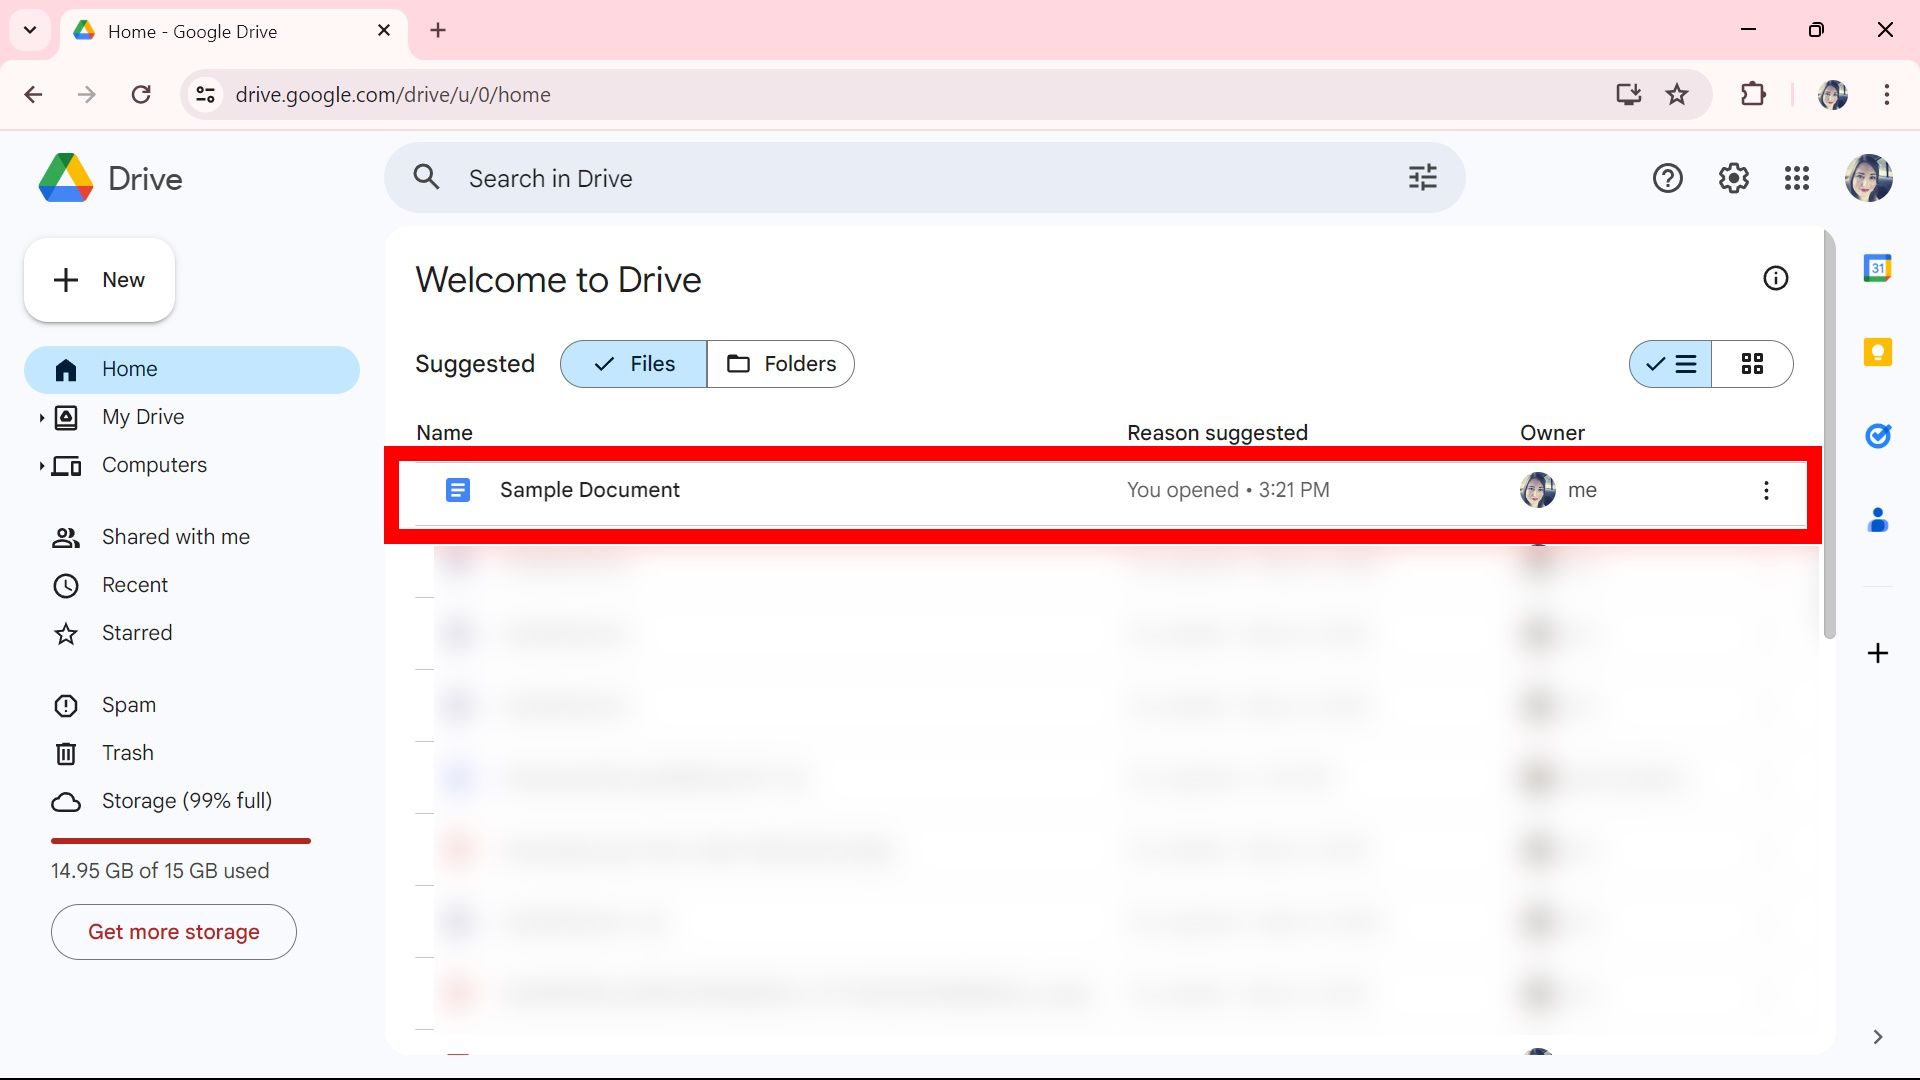Open Sample Document file
This screenshot has width=1920, height=1080.
pyautogui.click(x=589, y=489)
